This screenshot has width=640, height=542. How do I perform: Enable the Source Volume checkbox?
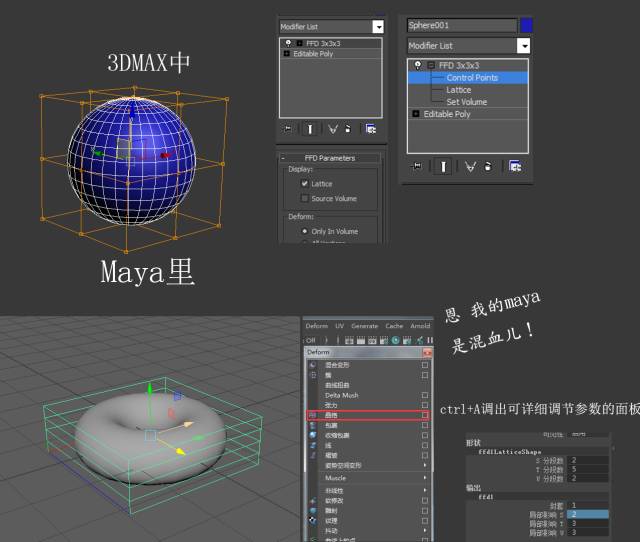point(304,198)
